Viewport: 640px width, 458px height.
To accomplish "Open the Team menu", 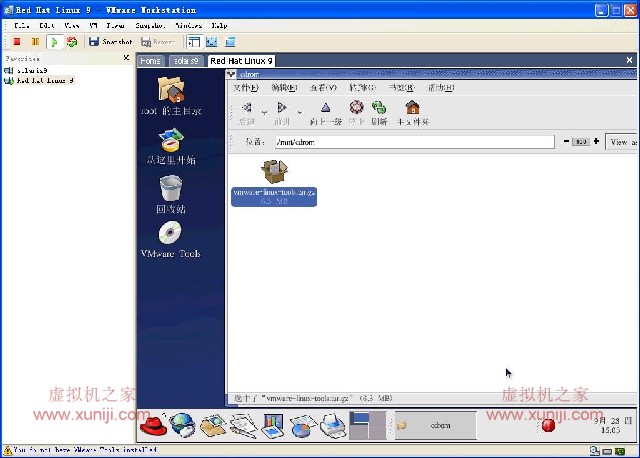I will pos(116,25).
